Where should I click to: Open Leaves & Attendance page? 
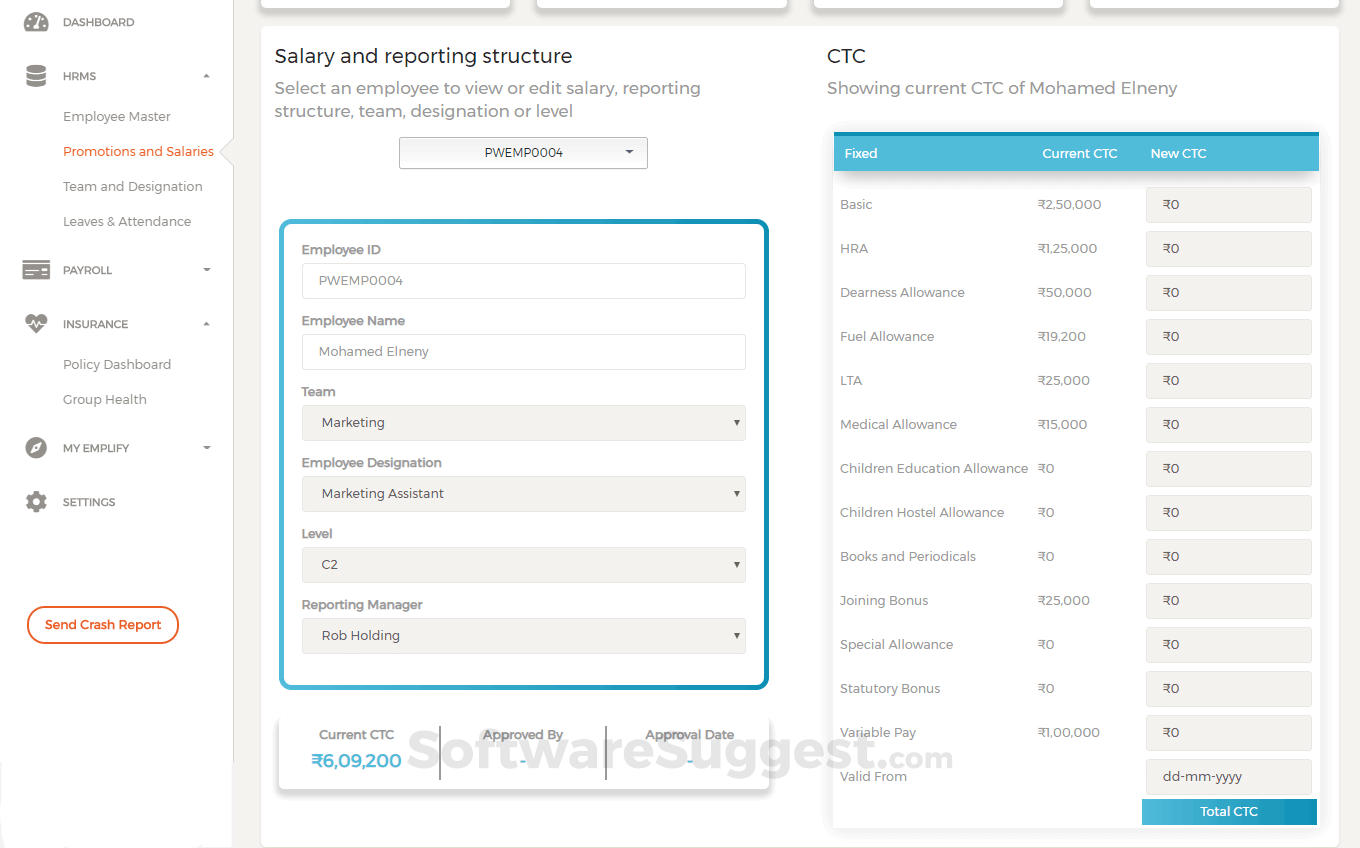coord(126,221)
